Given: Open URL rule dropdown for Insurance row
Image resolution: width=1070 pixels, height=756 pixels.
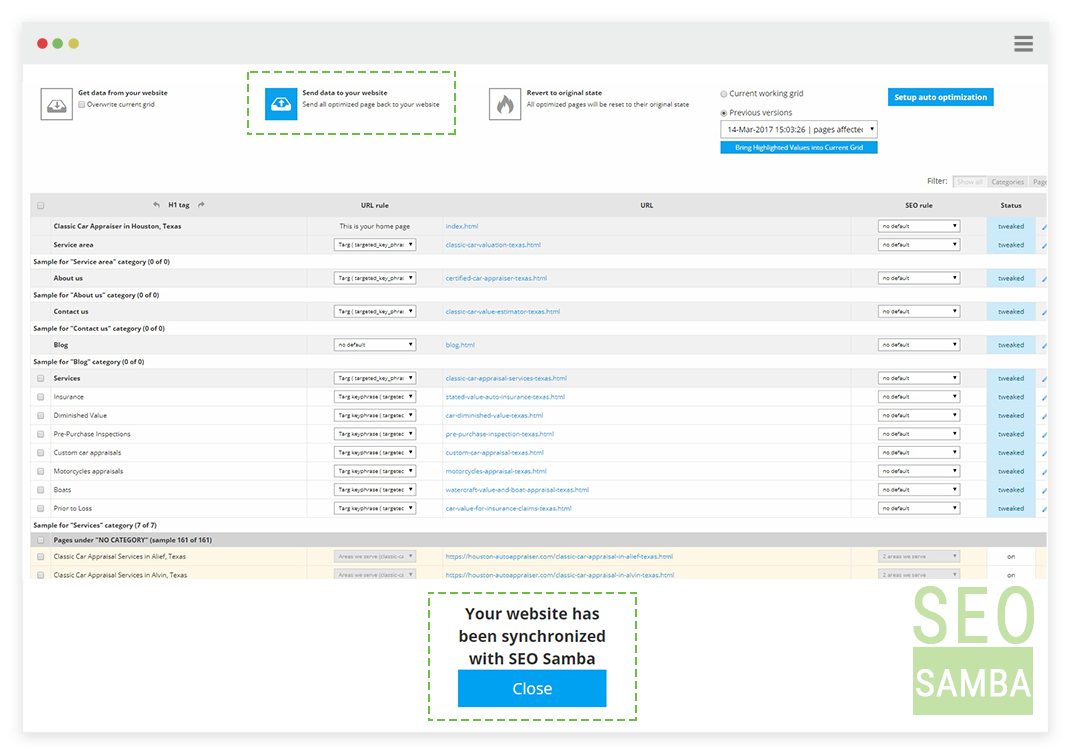Looking at the screenshot, I should click(375, 396).
